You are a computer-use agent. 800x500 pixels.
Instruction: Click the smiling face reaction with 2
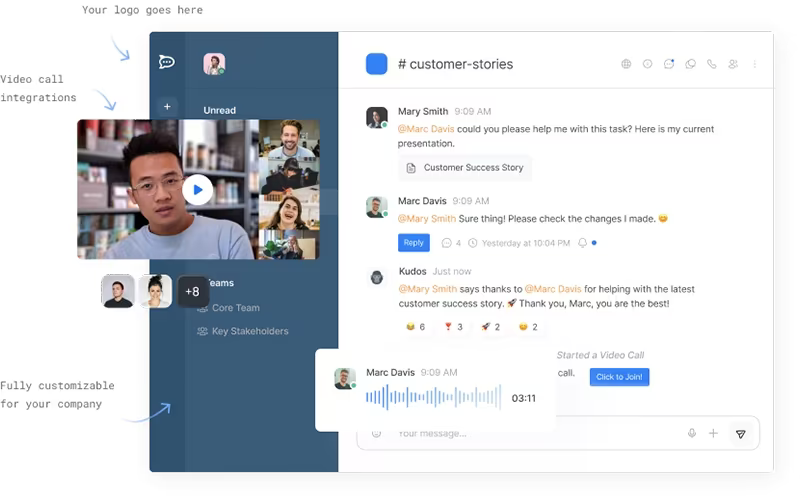528,327
